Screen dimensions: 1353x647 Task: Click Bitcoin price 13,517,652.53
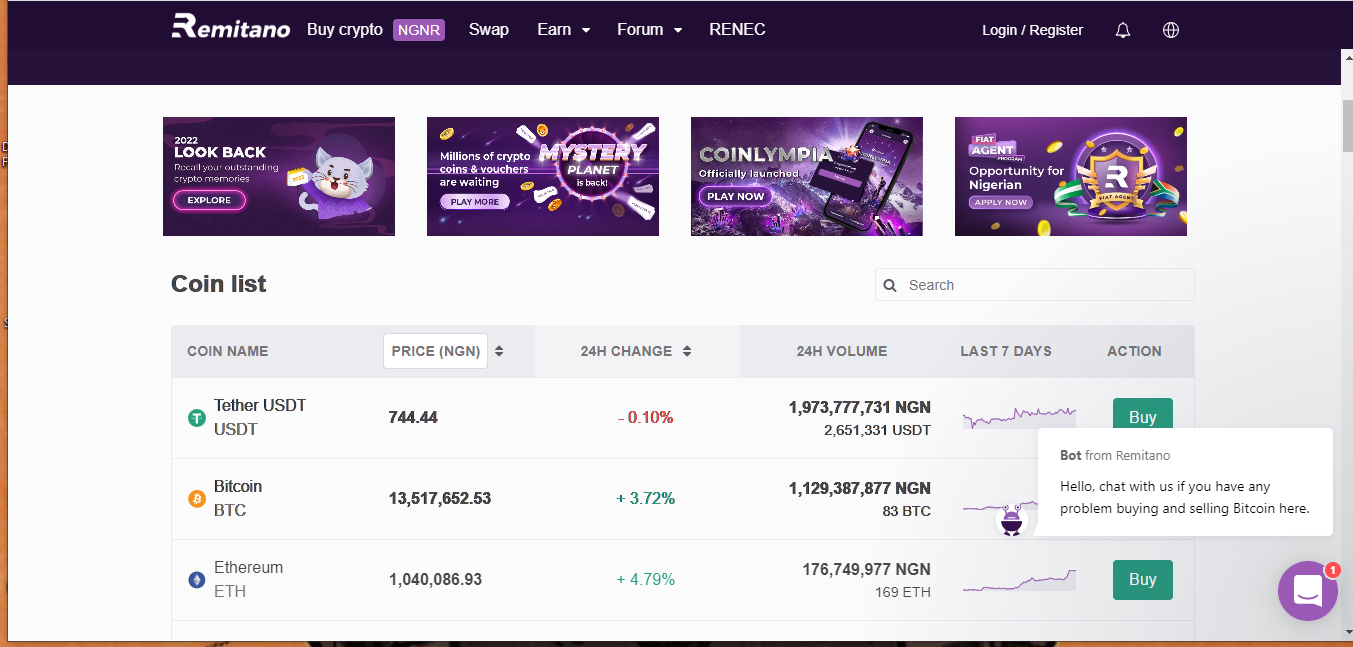(440, 499)
